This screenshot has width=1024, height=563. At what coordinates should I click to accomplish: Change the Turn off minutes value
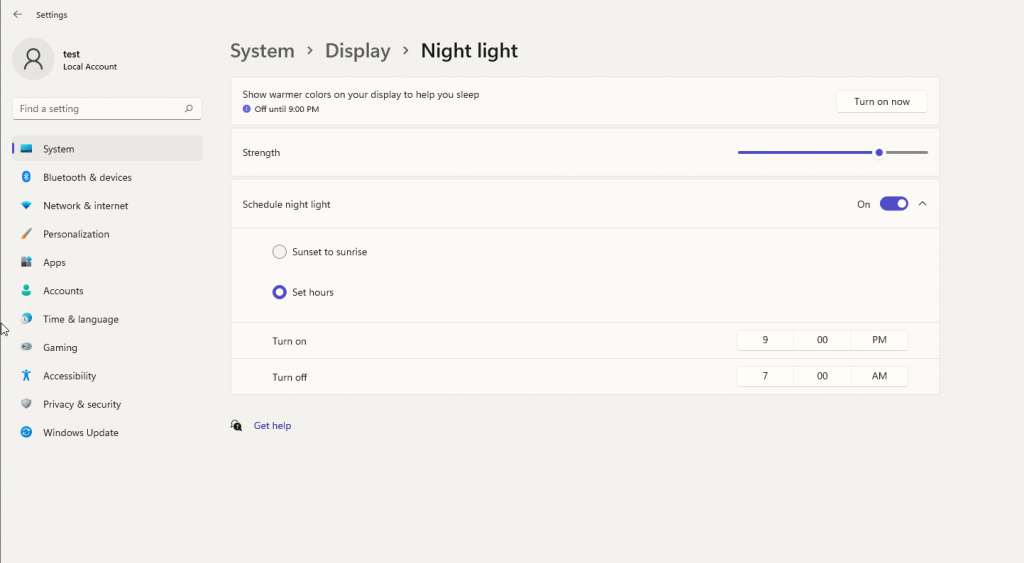[822, 376]
